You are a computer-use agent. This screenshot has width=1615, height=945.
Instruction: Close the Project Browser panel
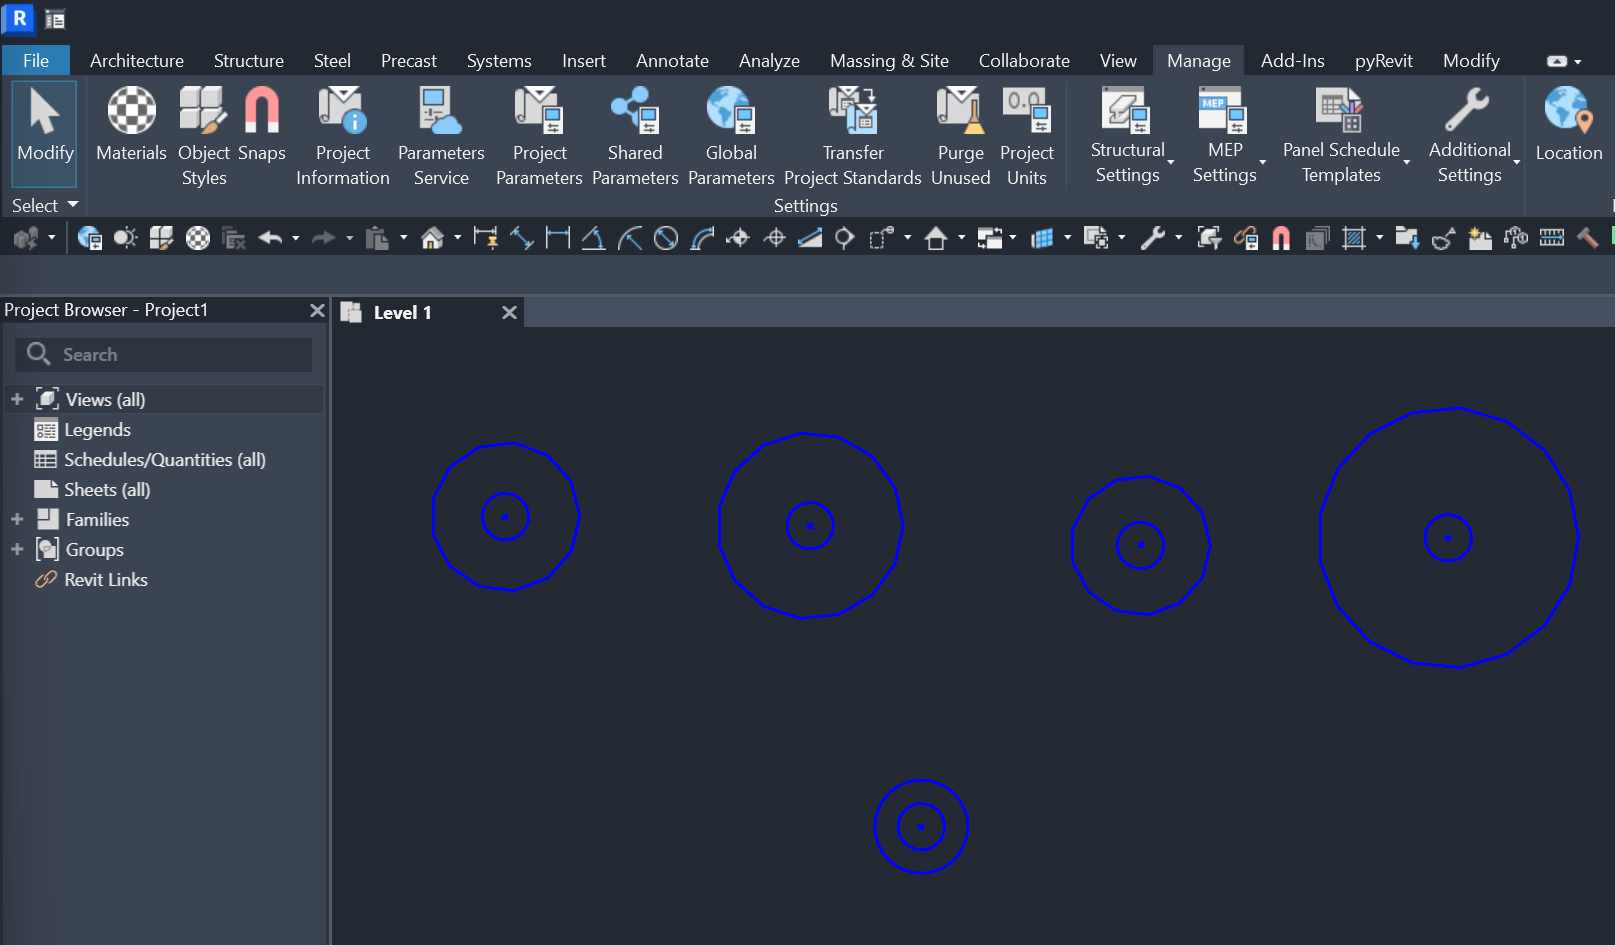coord(317,310)
